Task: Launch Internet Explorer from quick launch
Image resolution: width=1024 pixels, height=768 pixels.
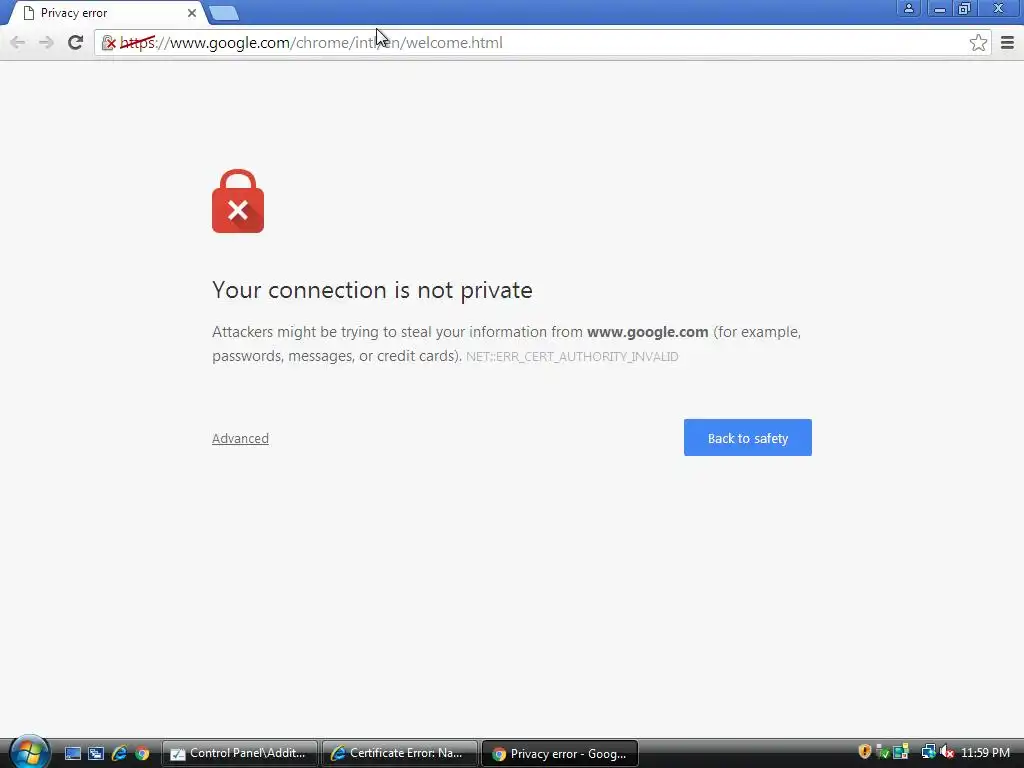Action: pyautogui.click(x=119, y=753)
